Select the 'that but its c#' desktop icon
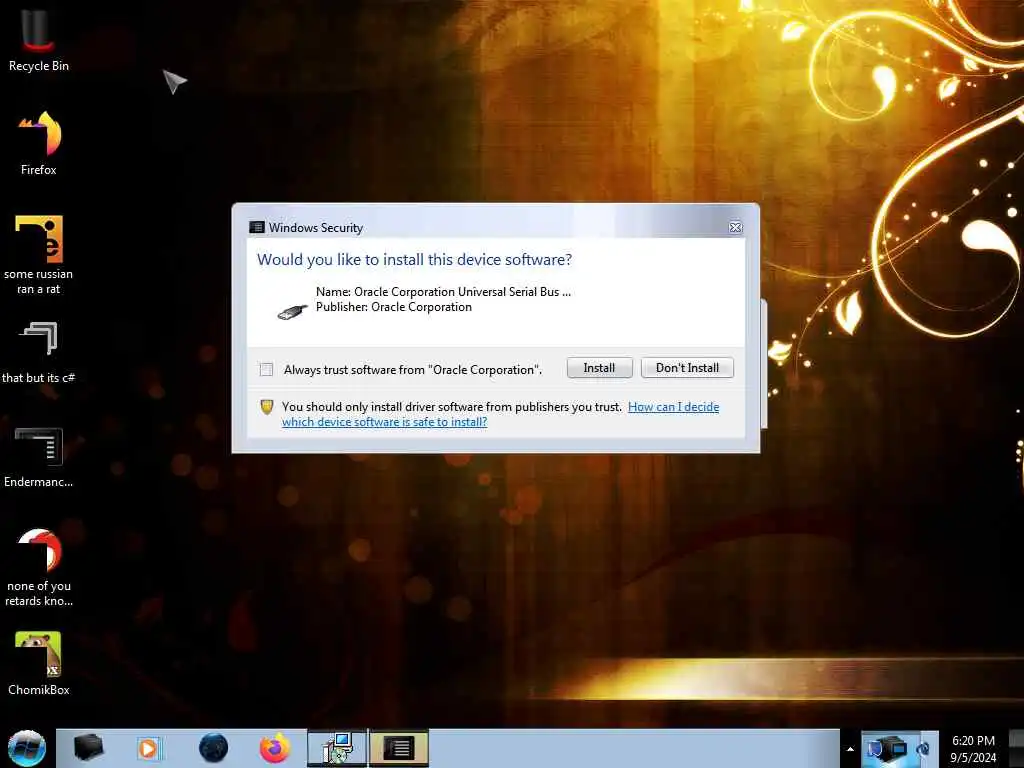The image size is (1024, 768). [39, 351]
